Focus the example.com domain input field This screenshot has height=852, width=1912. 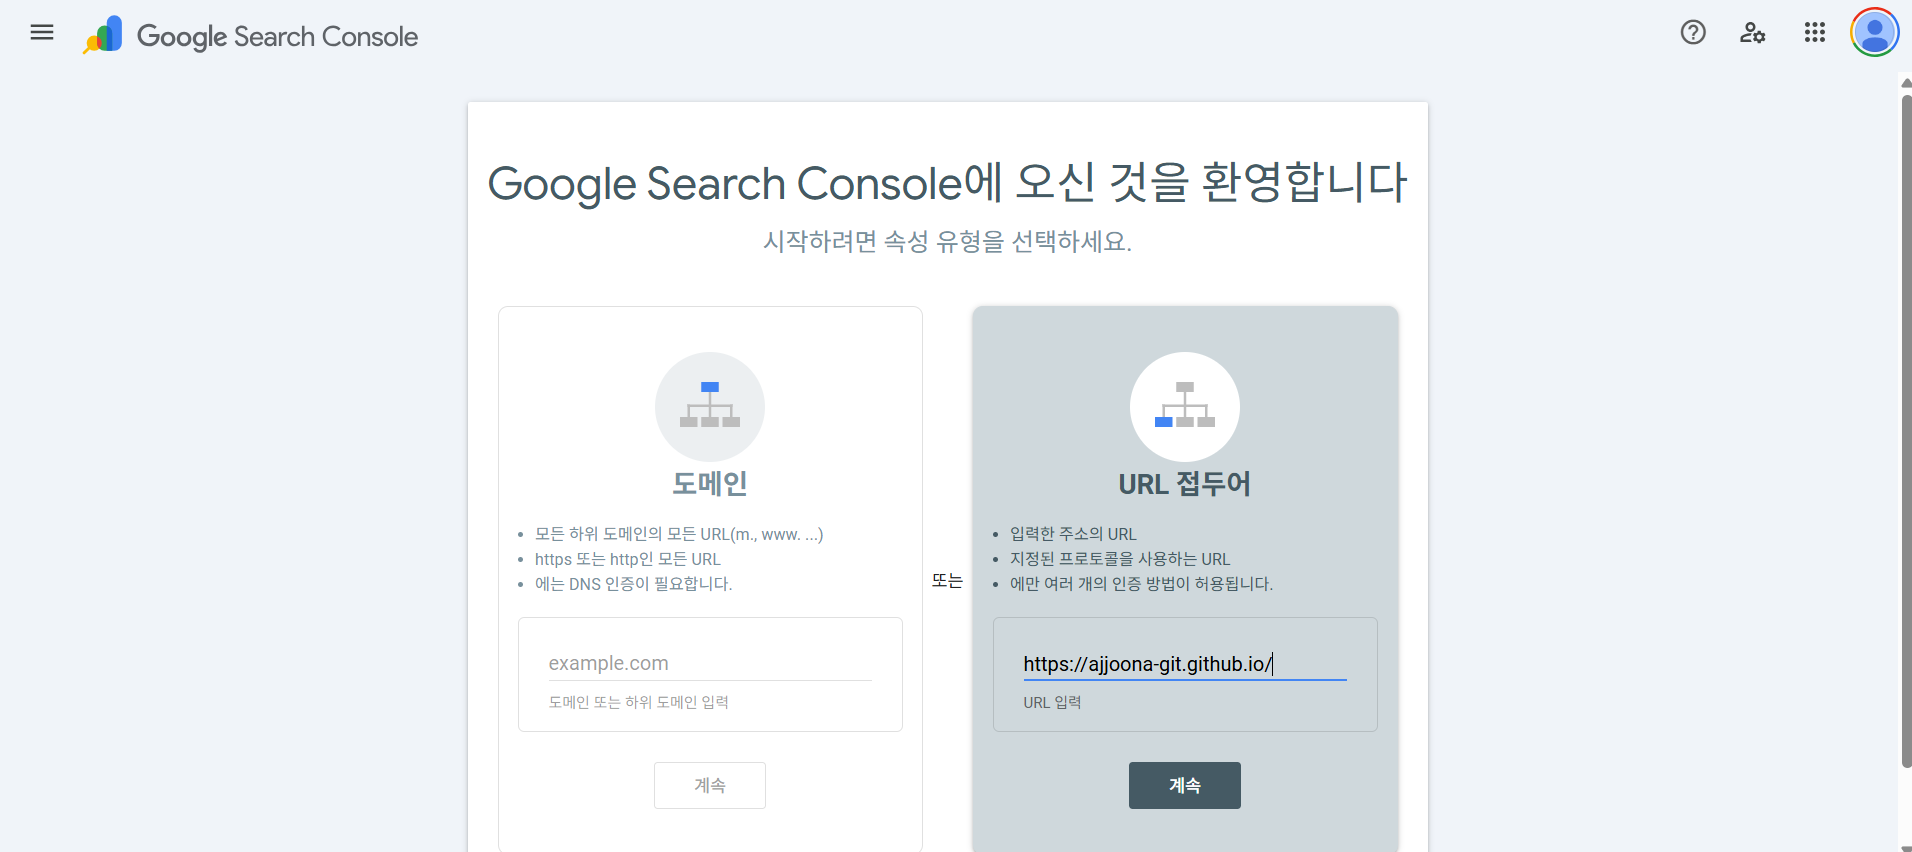[x=709, y=663]
